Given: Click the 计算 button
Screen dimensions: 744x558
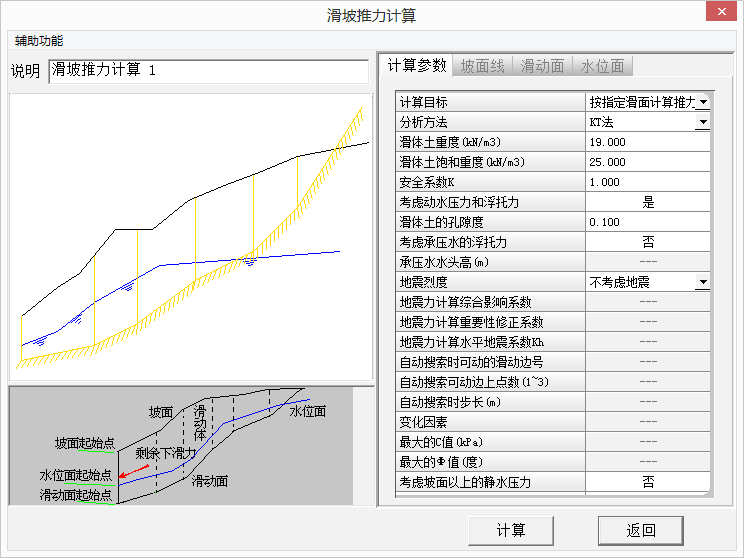Looking at the screenshot, I should click(510, 530).
